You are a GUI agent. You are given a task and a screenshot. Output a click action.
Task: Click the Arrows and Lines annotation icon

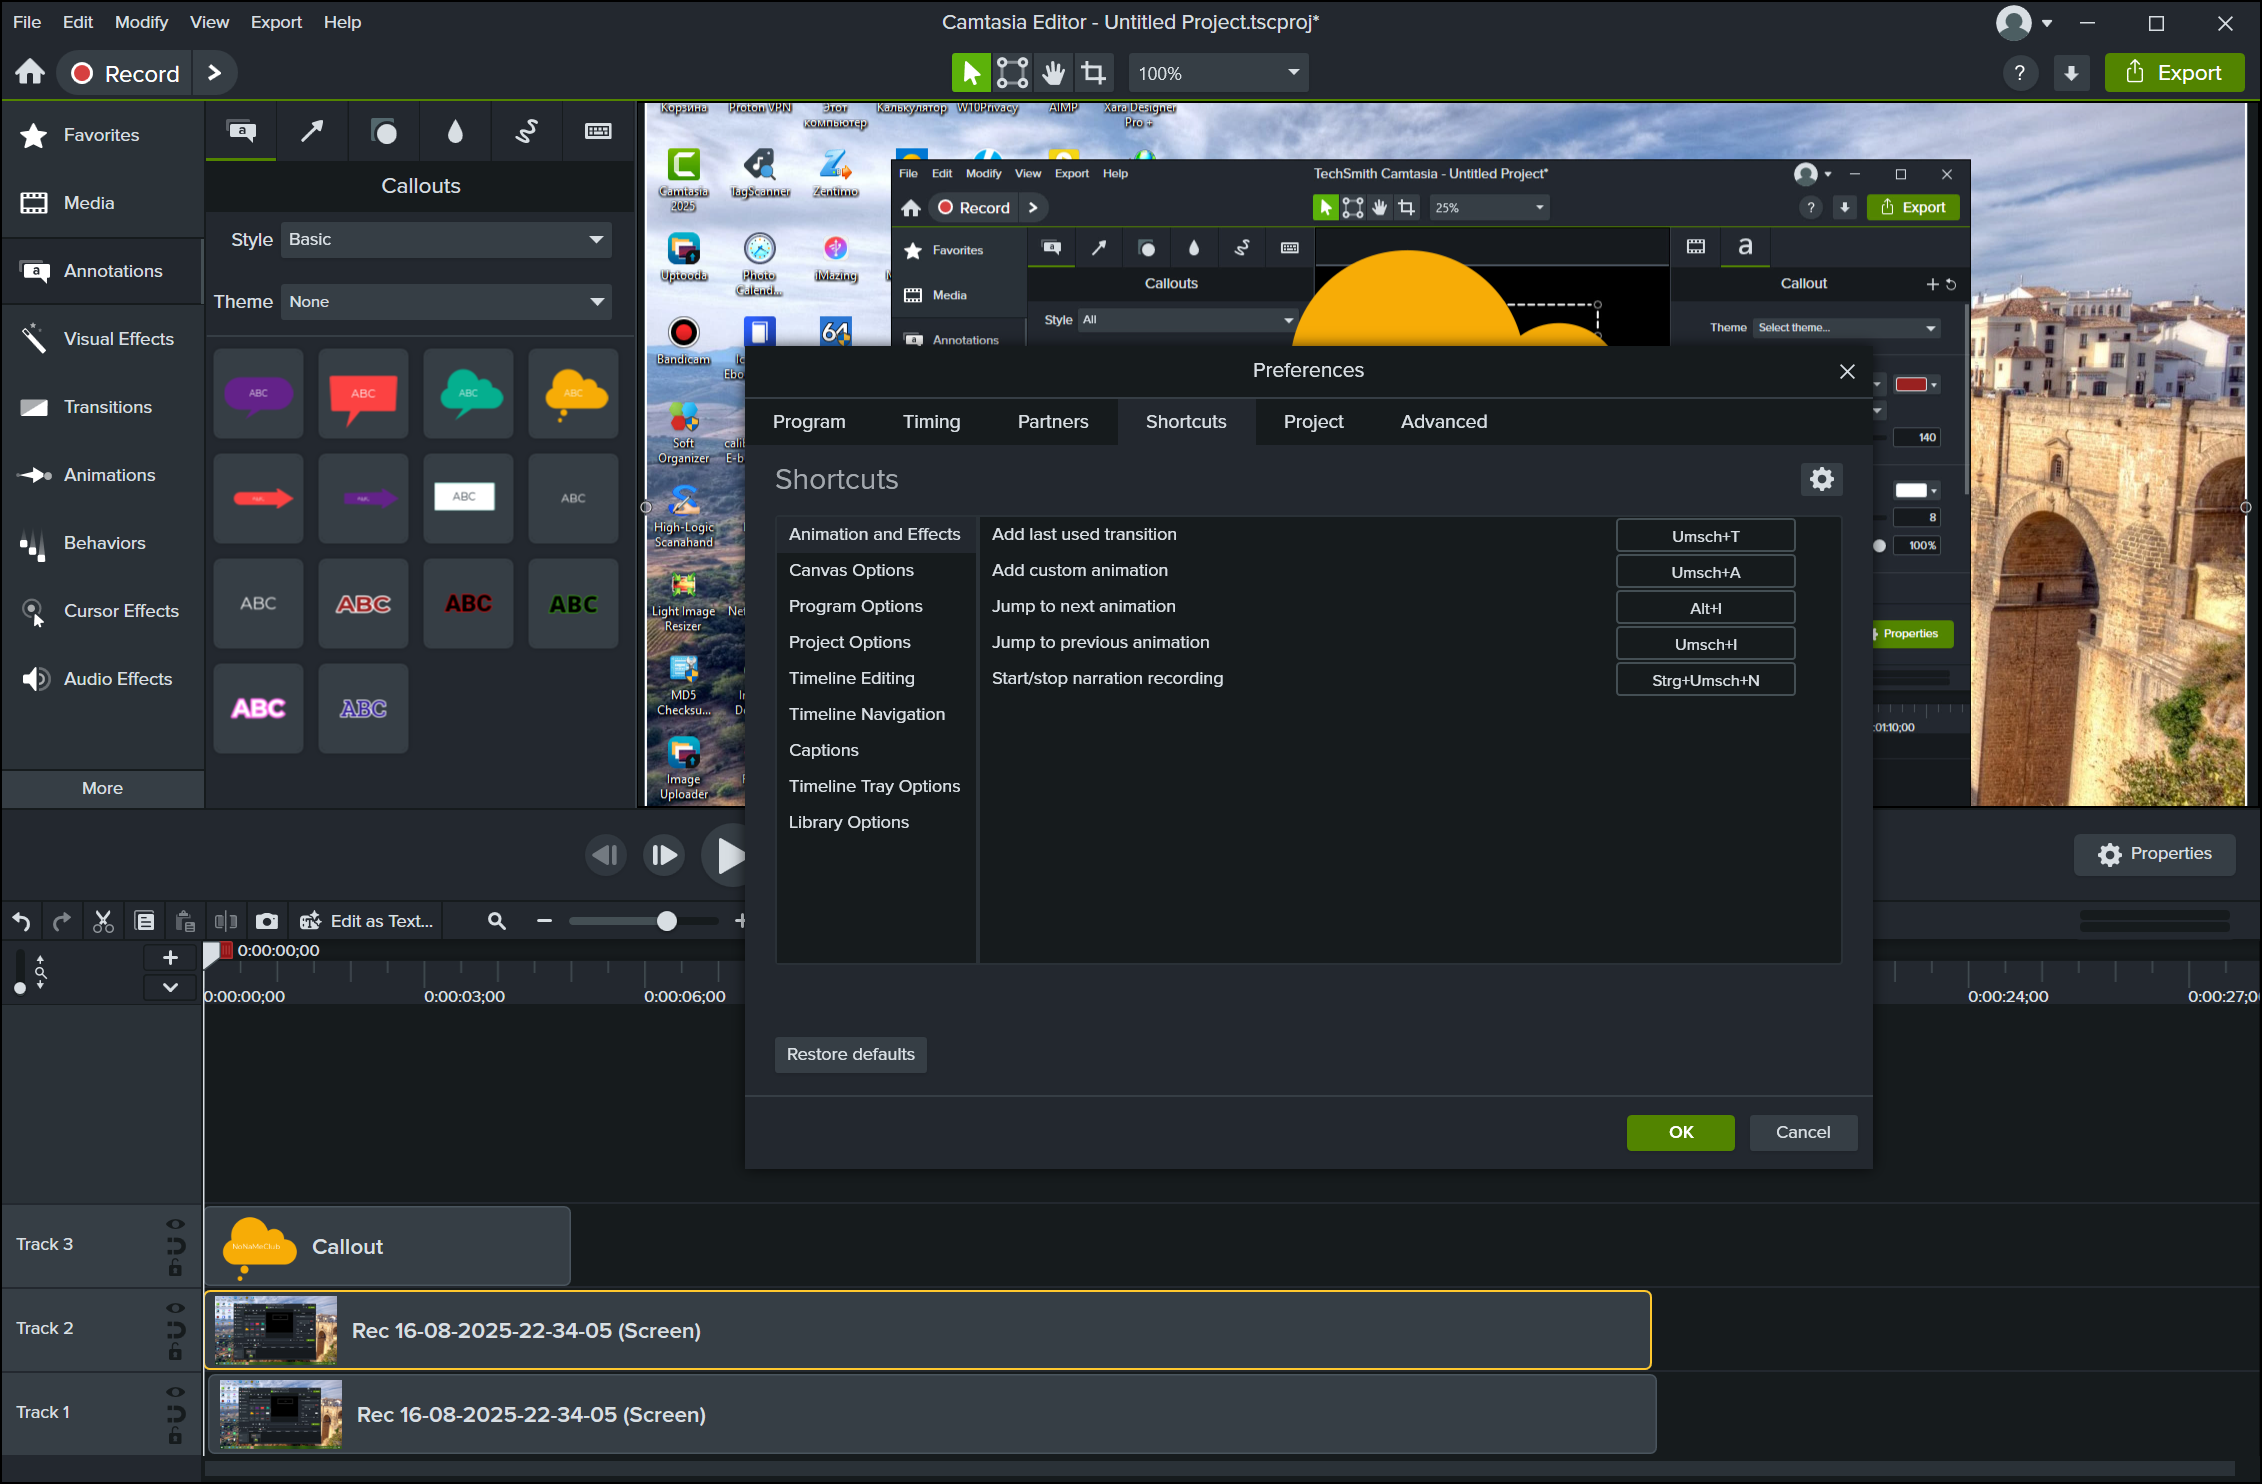click(x=312, y=131)
